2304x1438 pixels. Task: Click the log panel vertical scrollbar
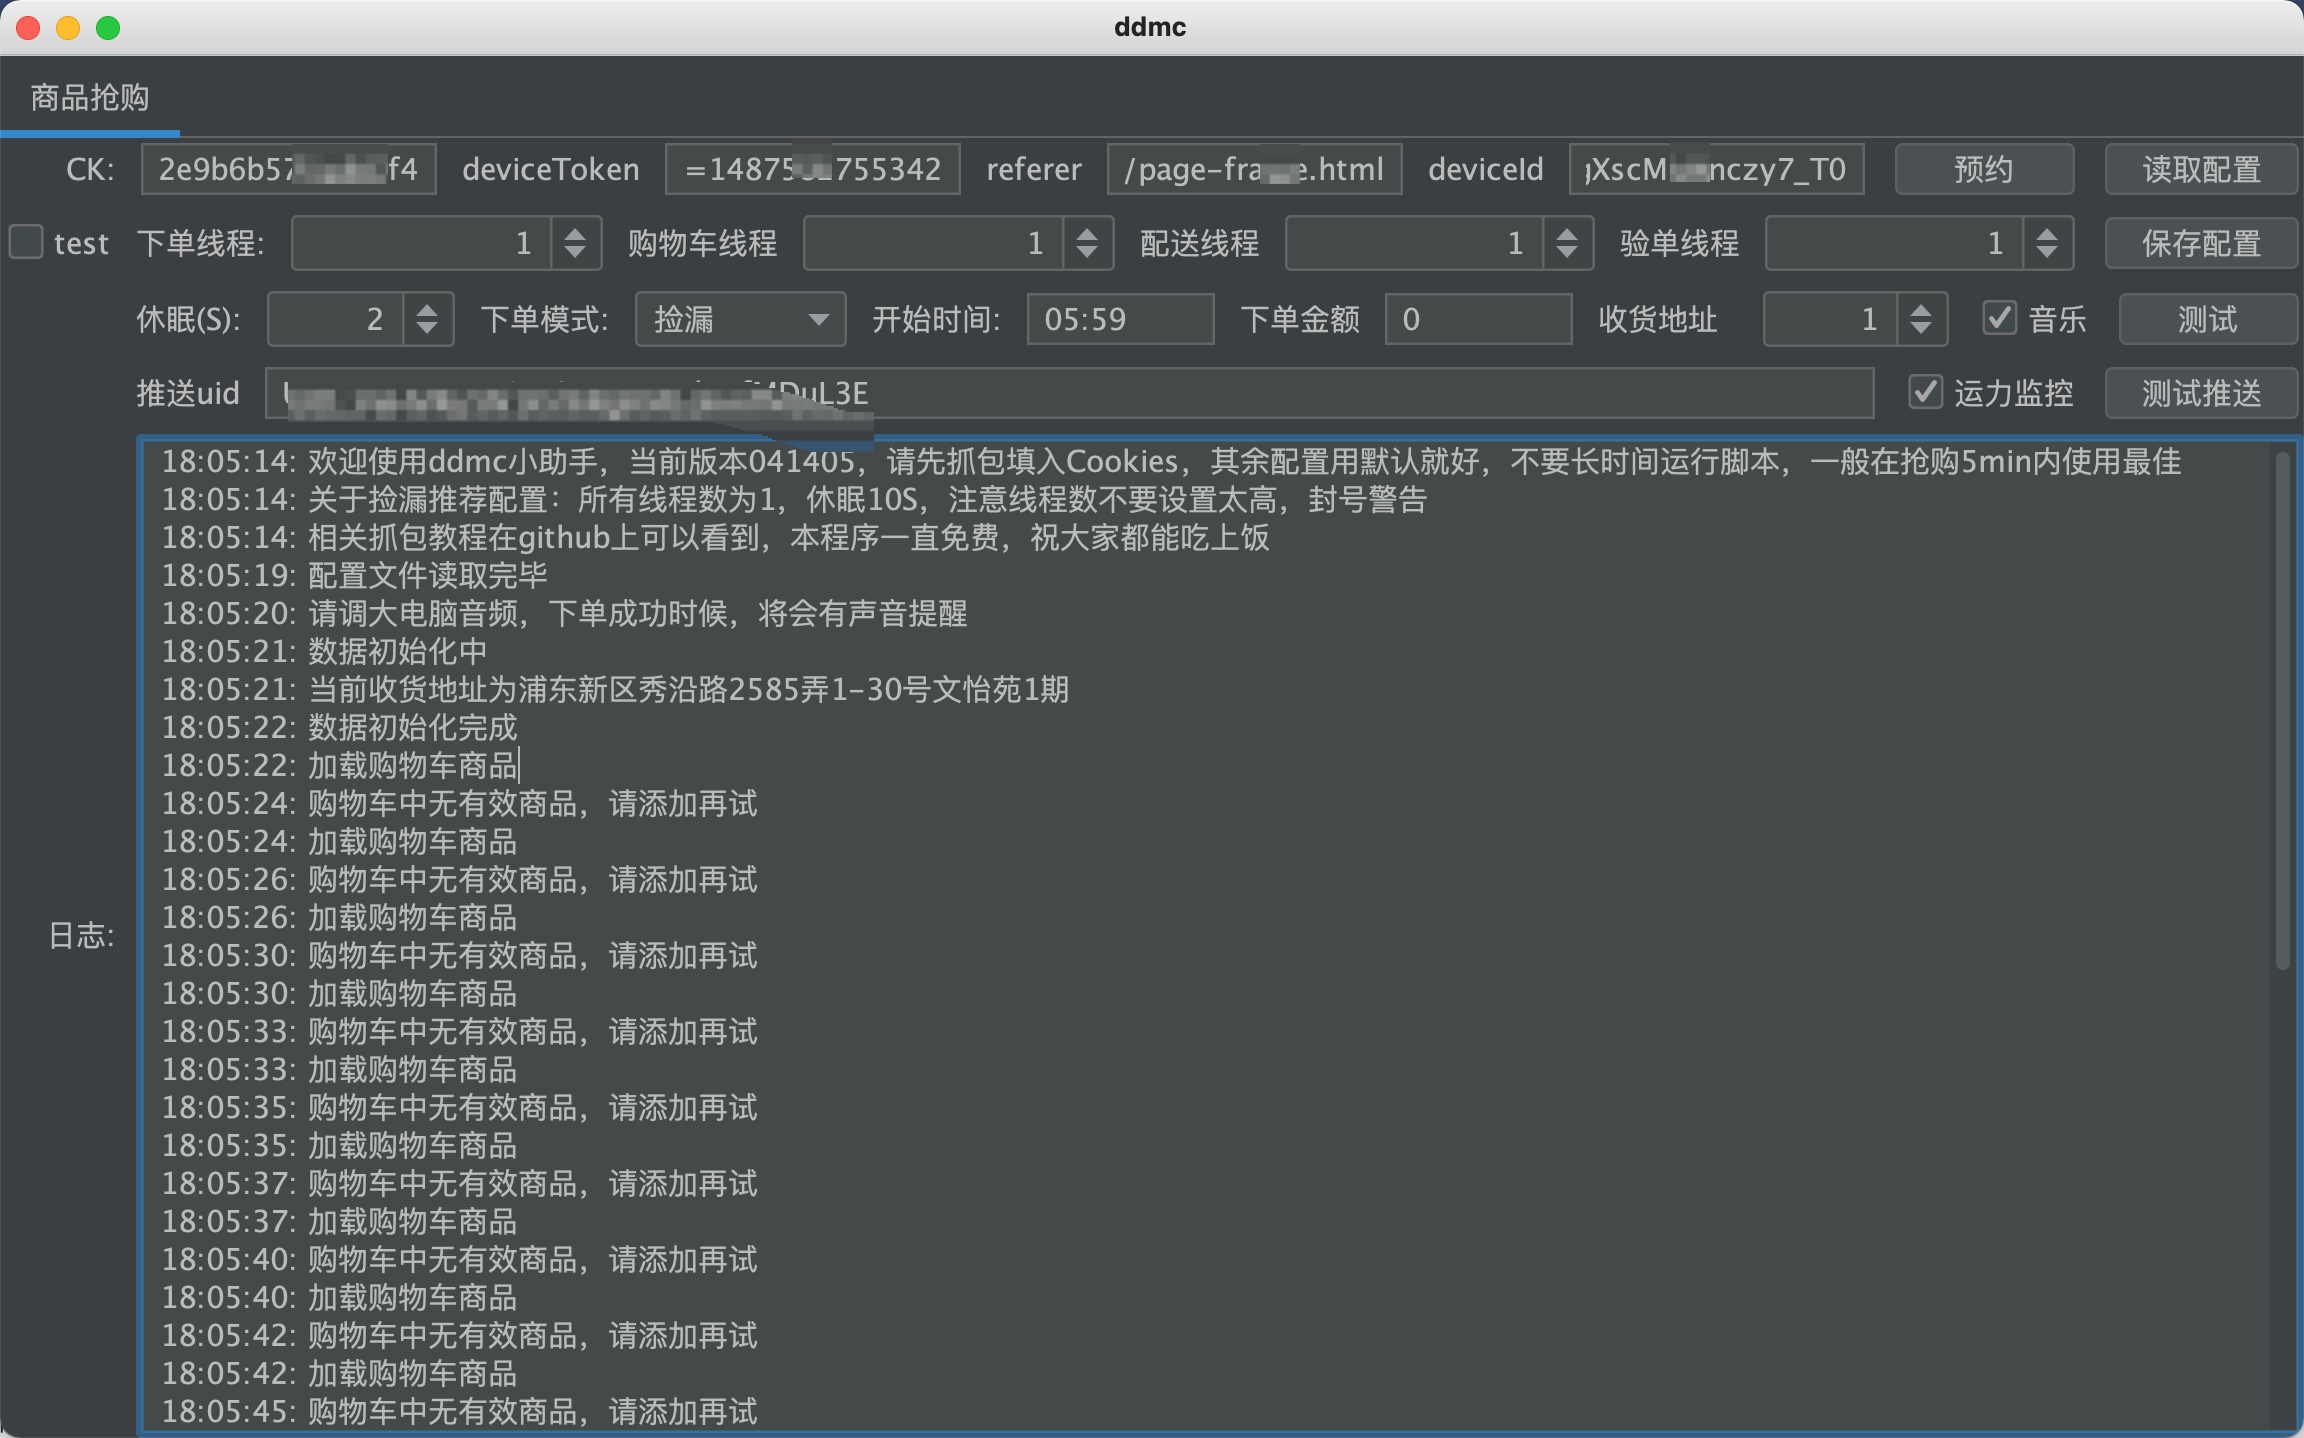pos(2281,710)
